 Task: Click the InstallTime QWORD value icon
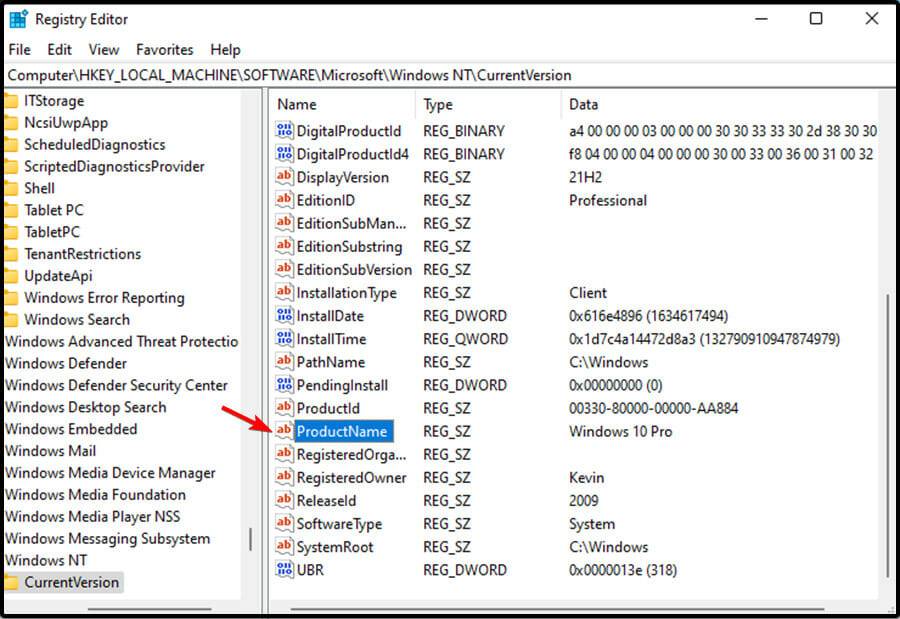(284, 338)
